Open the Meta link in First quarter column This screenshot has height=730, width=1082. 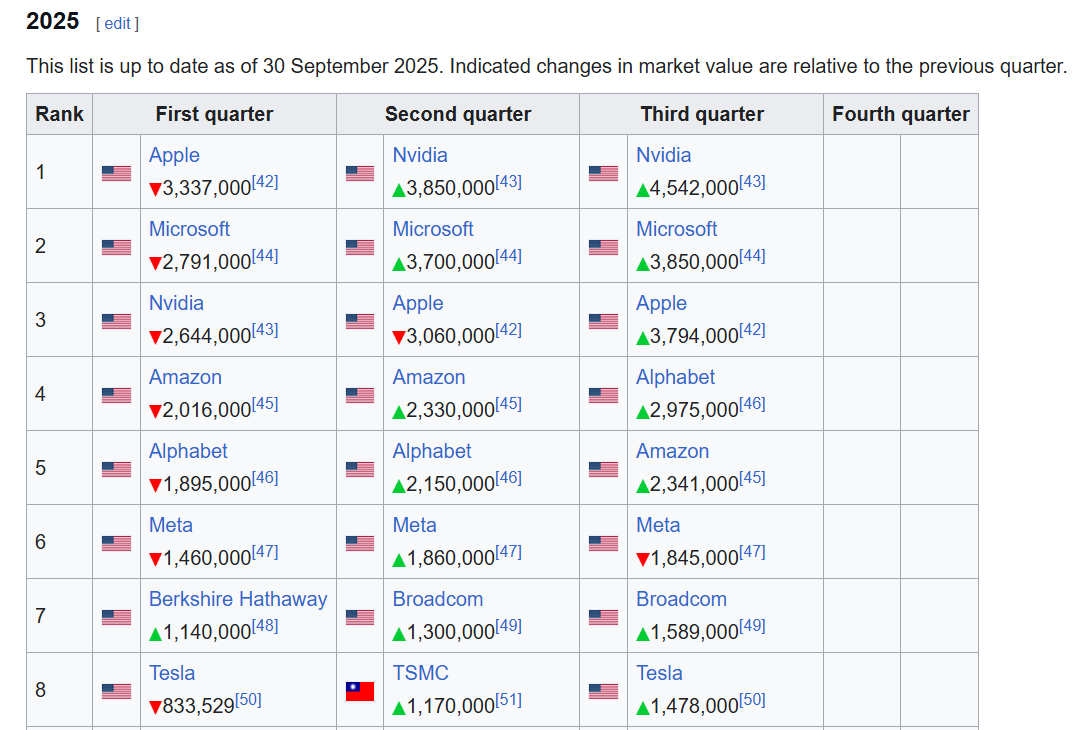[x=170, y=525]
